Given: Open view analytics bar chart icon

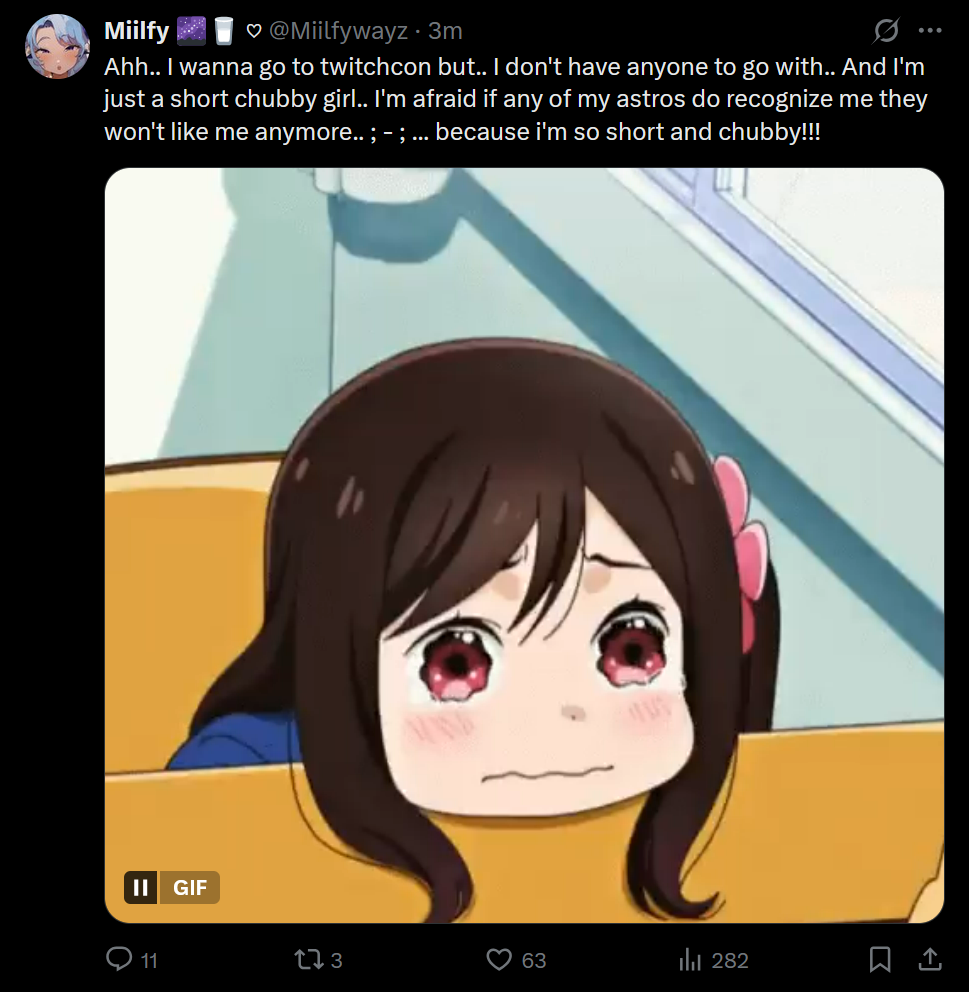Looking at the screenshot, I should click(690, 960).
